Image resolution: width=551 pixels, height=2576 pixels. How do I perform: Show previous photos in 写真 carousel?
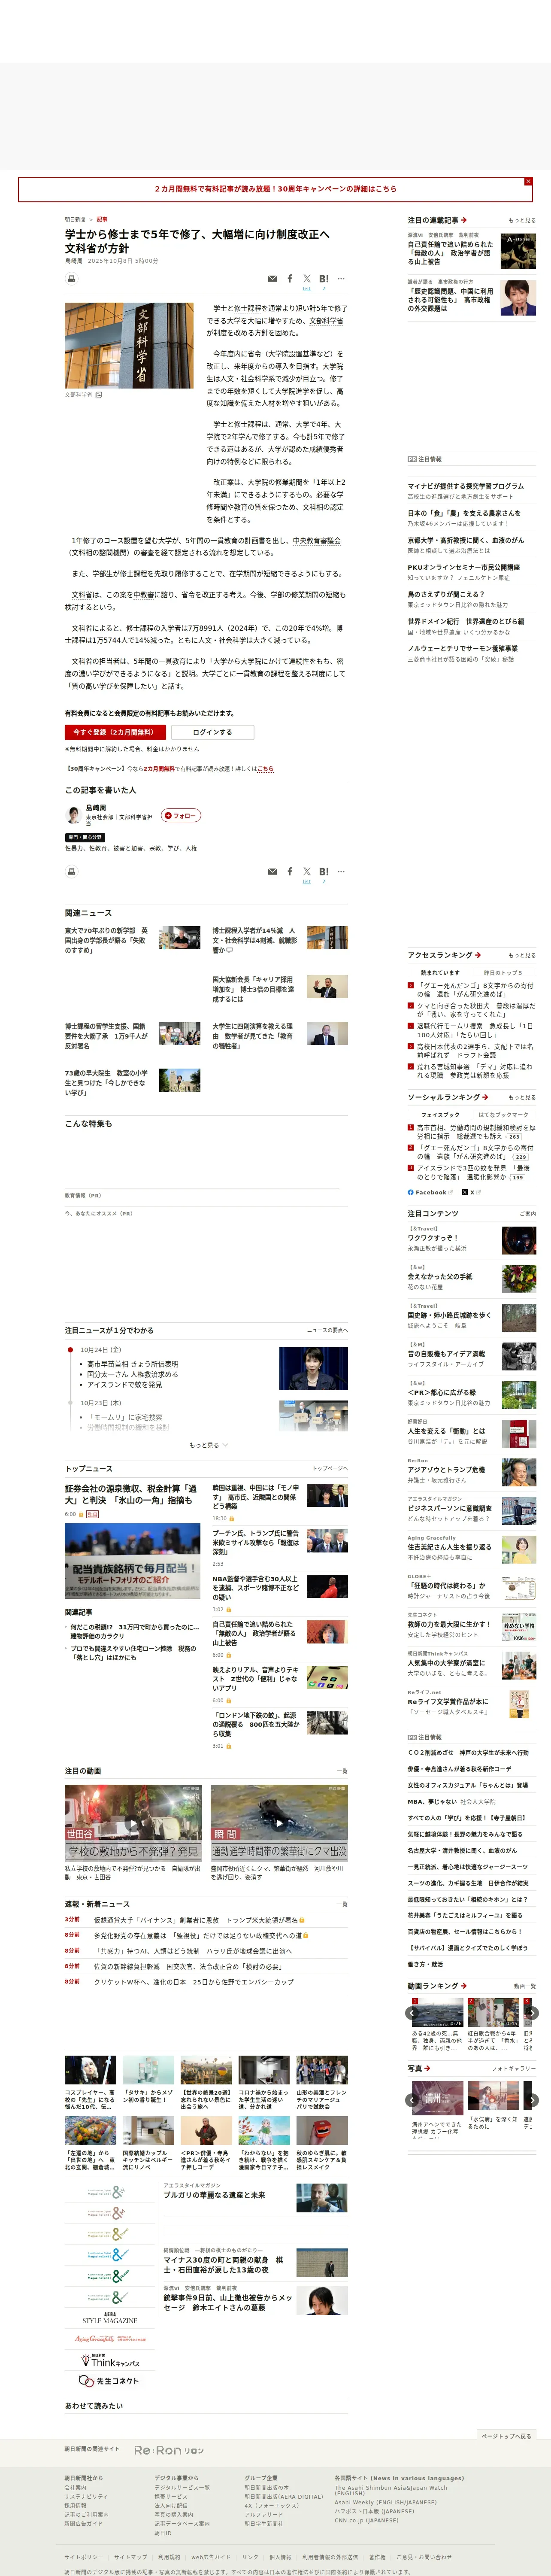(412, 2100)
